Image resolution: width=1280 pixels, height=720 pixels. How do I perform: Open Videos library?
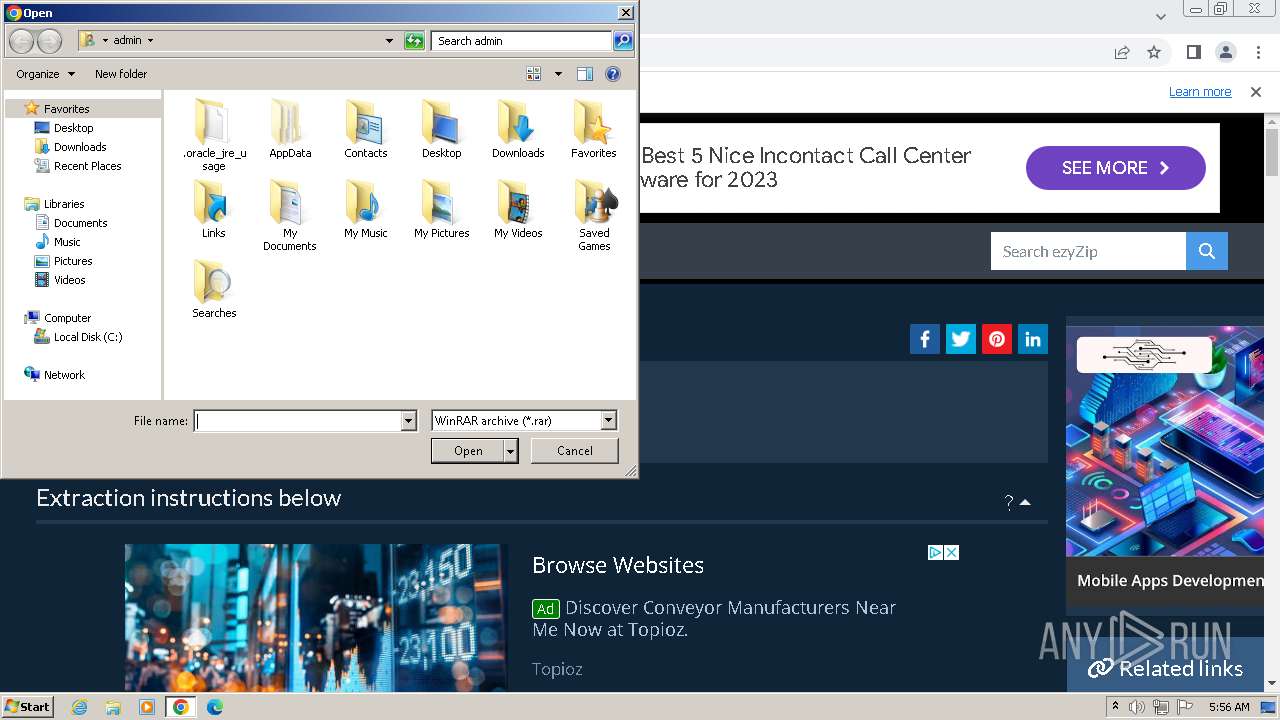pyautogui.click(x=69, y=280)
